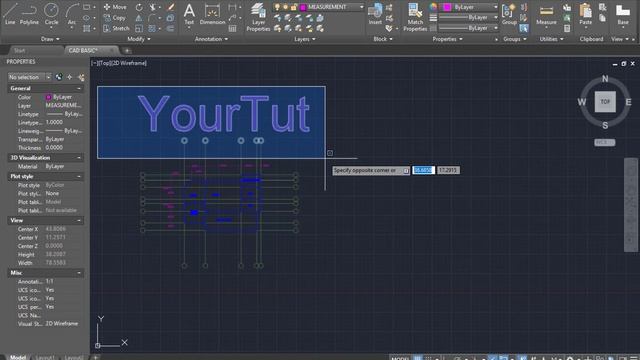Choose the Rectangle draw icon
The image size is (640, 360).
[87, 7]
